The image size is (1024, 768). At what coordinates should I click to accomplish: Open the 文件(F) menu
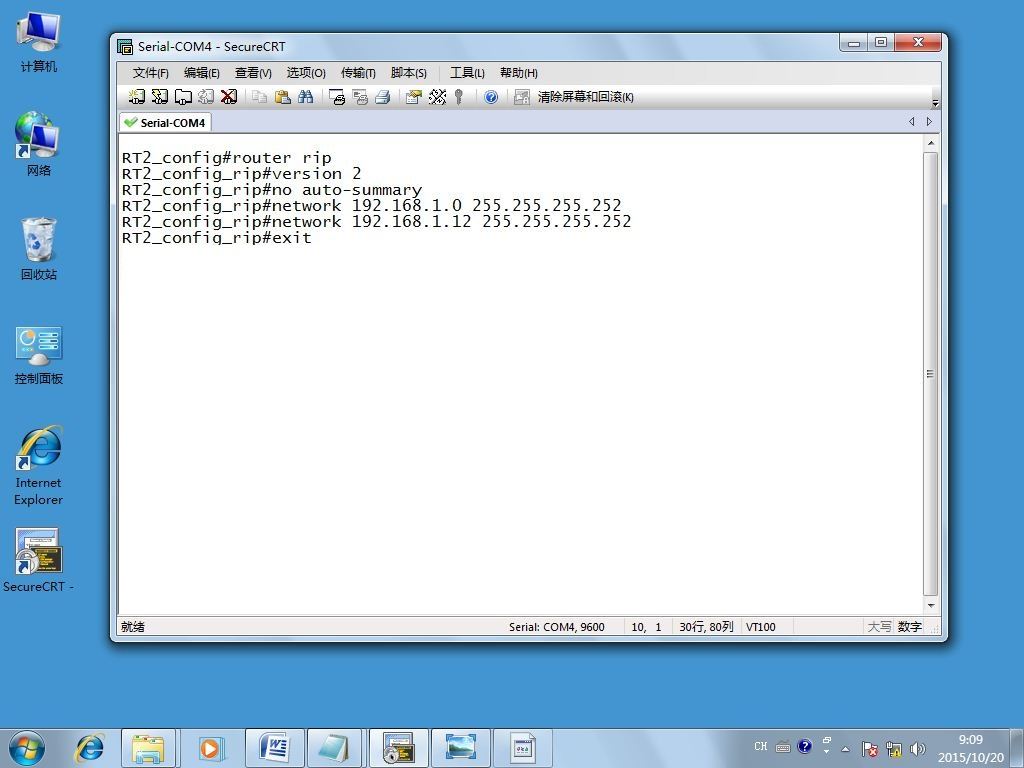tap(150, 72)
